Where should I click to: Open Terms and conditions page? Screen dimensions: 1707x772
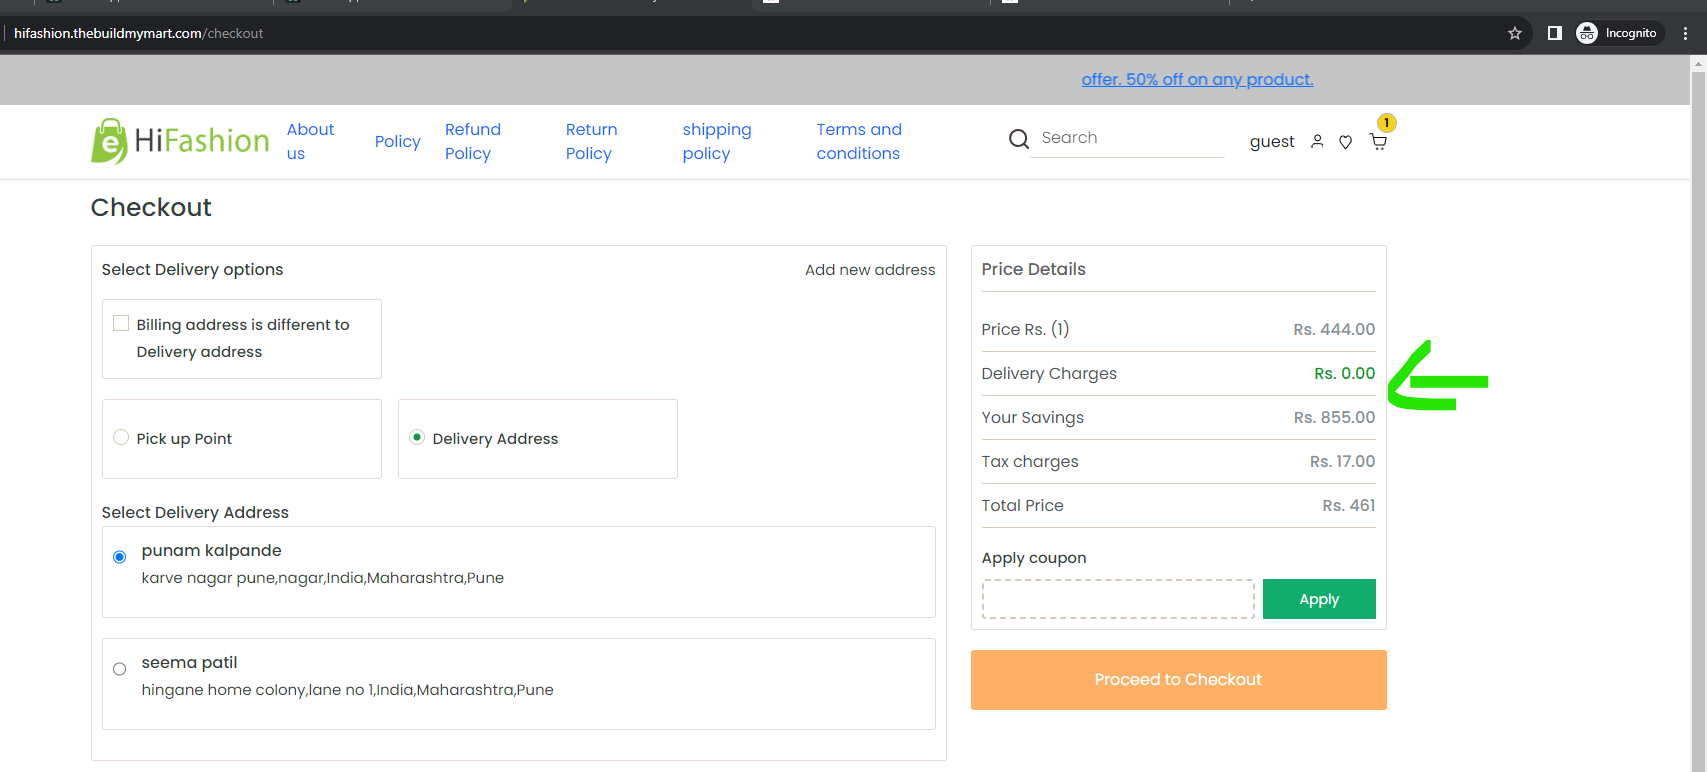(x=859, y=141)
